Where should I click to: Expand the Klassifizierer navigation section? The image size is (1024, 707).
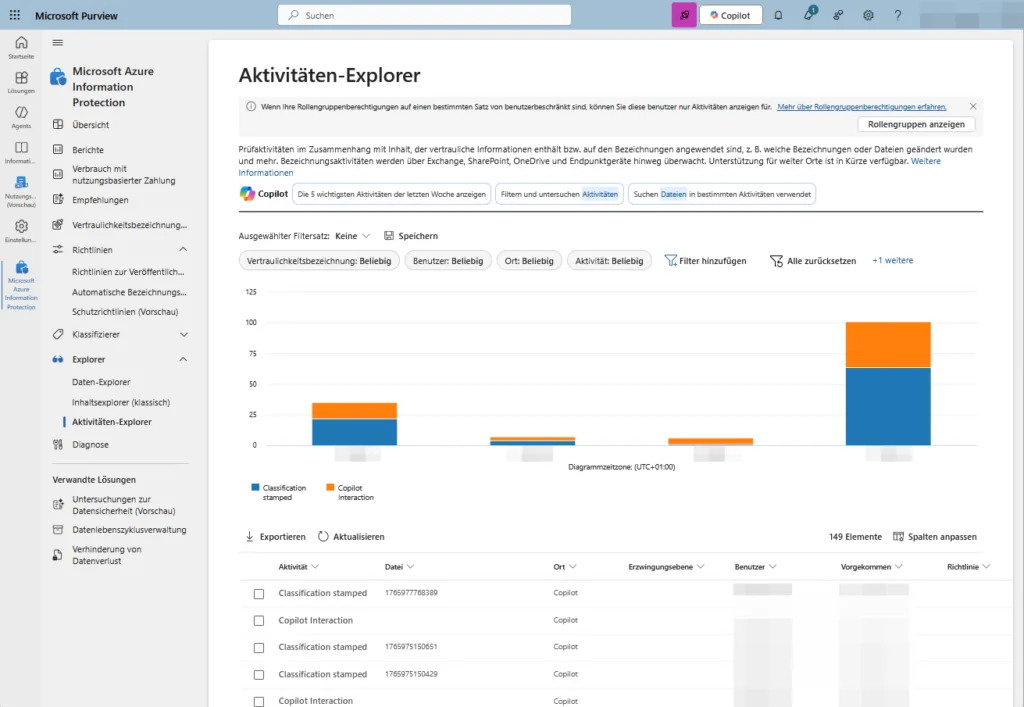pos(183,334)
